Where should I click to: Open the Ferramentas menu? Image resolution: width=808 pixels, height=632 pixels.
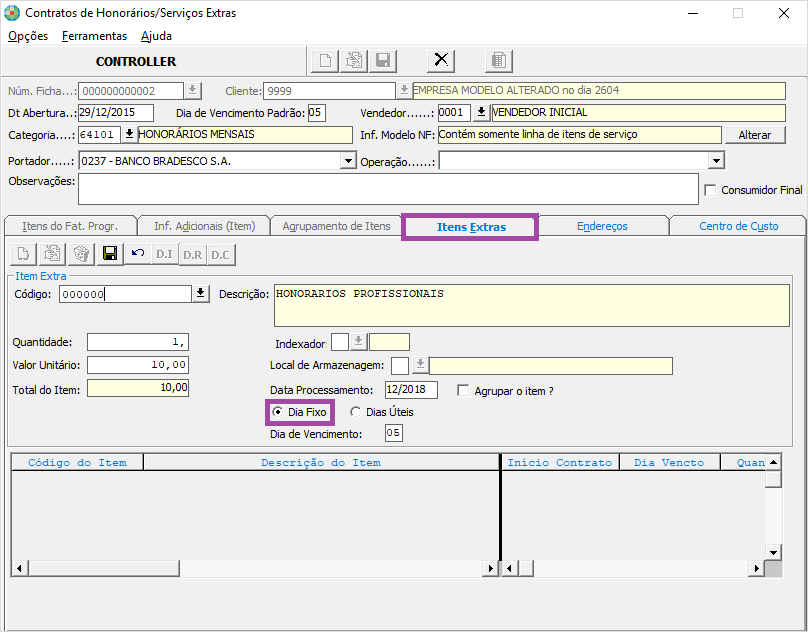(x=94, y=36)
